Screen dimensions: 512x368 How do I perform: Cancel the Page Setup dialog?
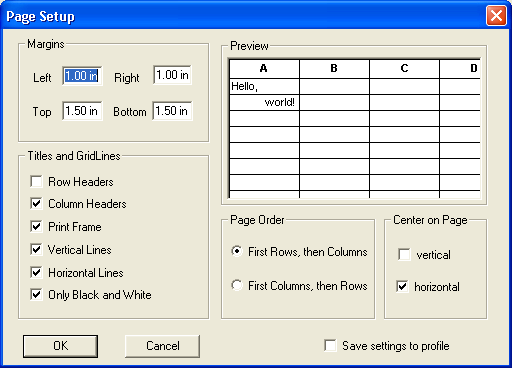pos(163,346)
